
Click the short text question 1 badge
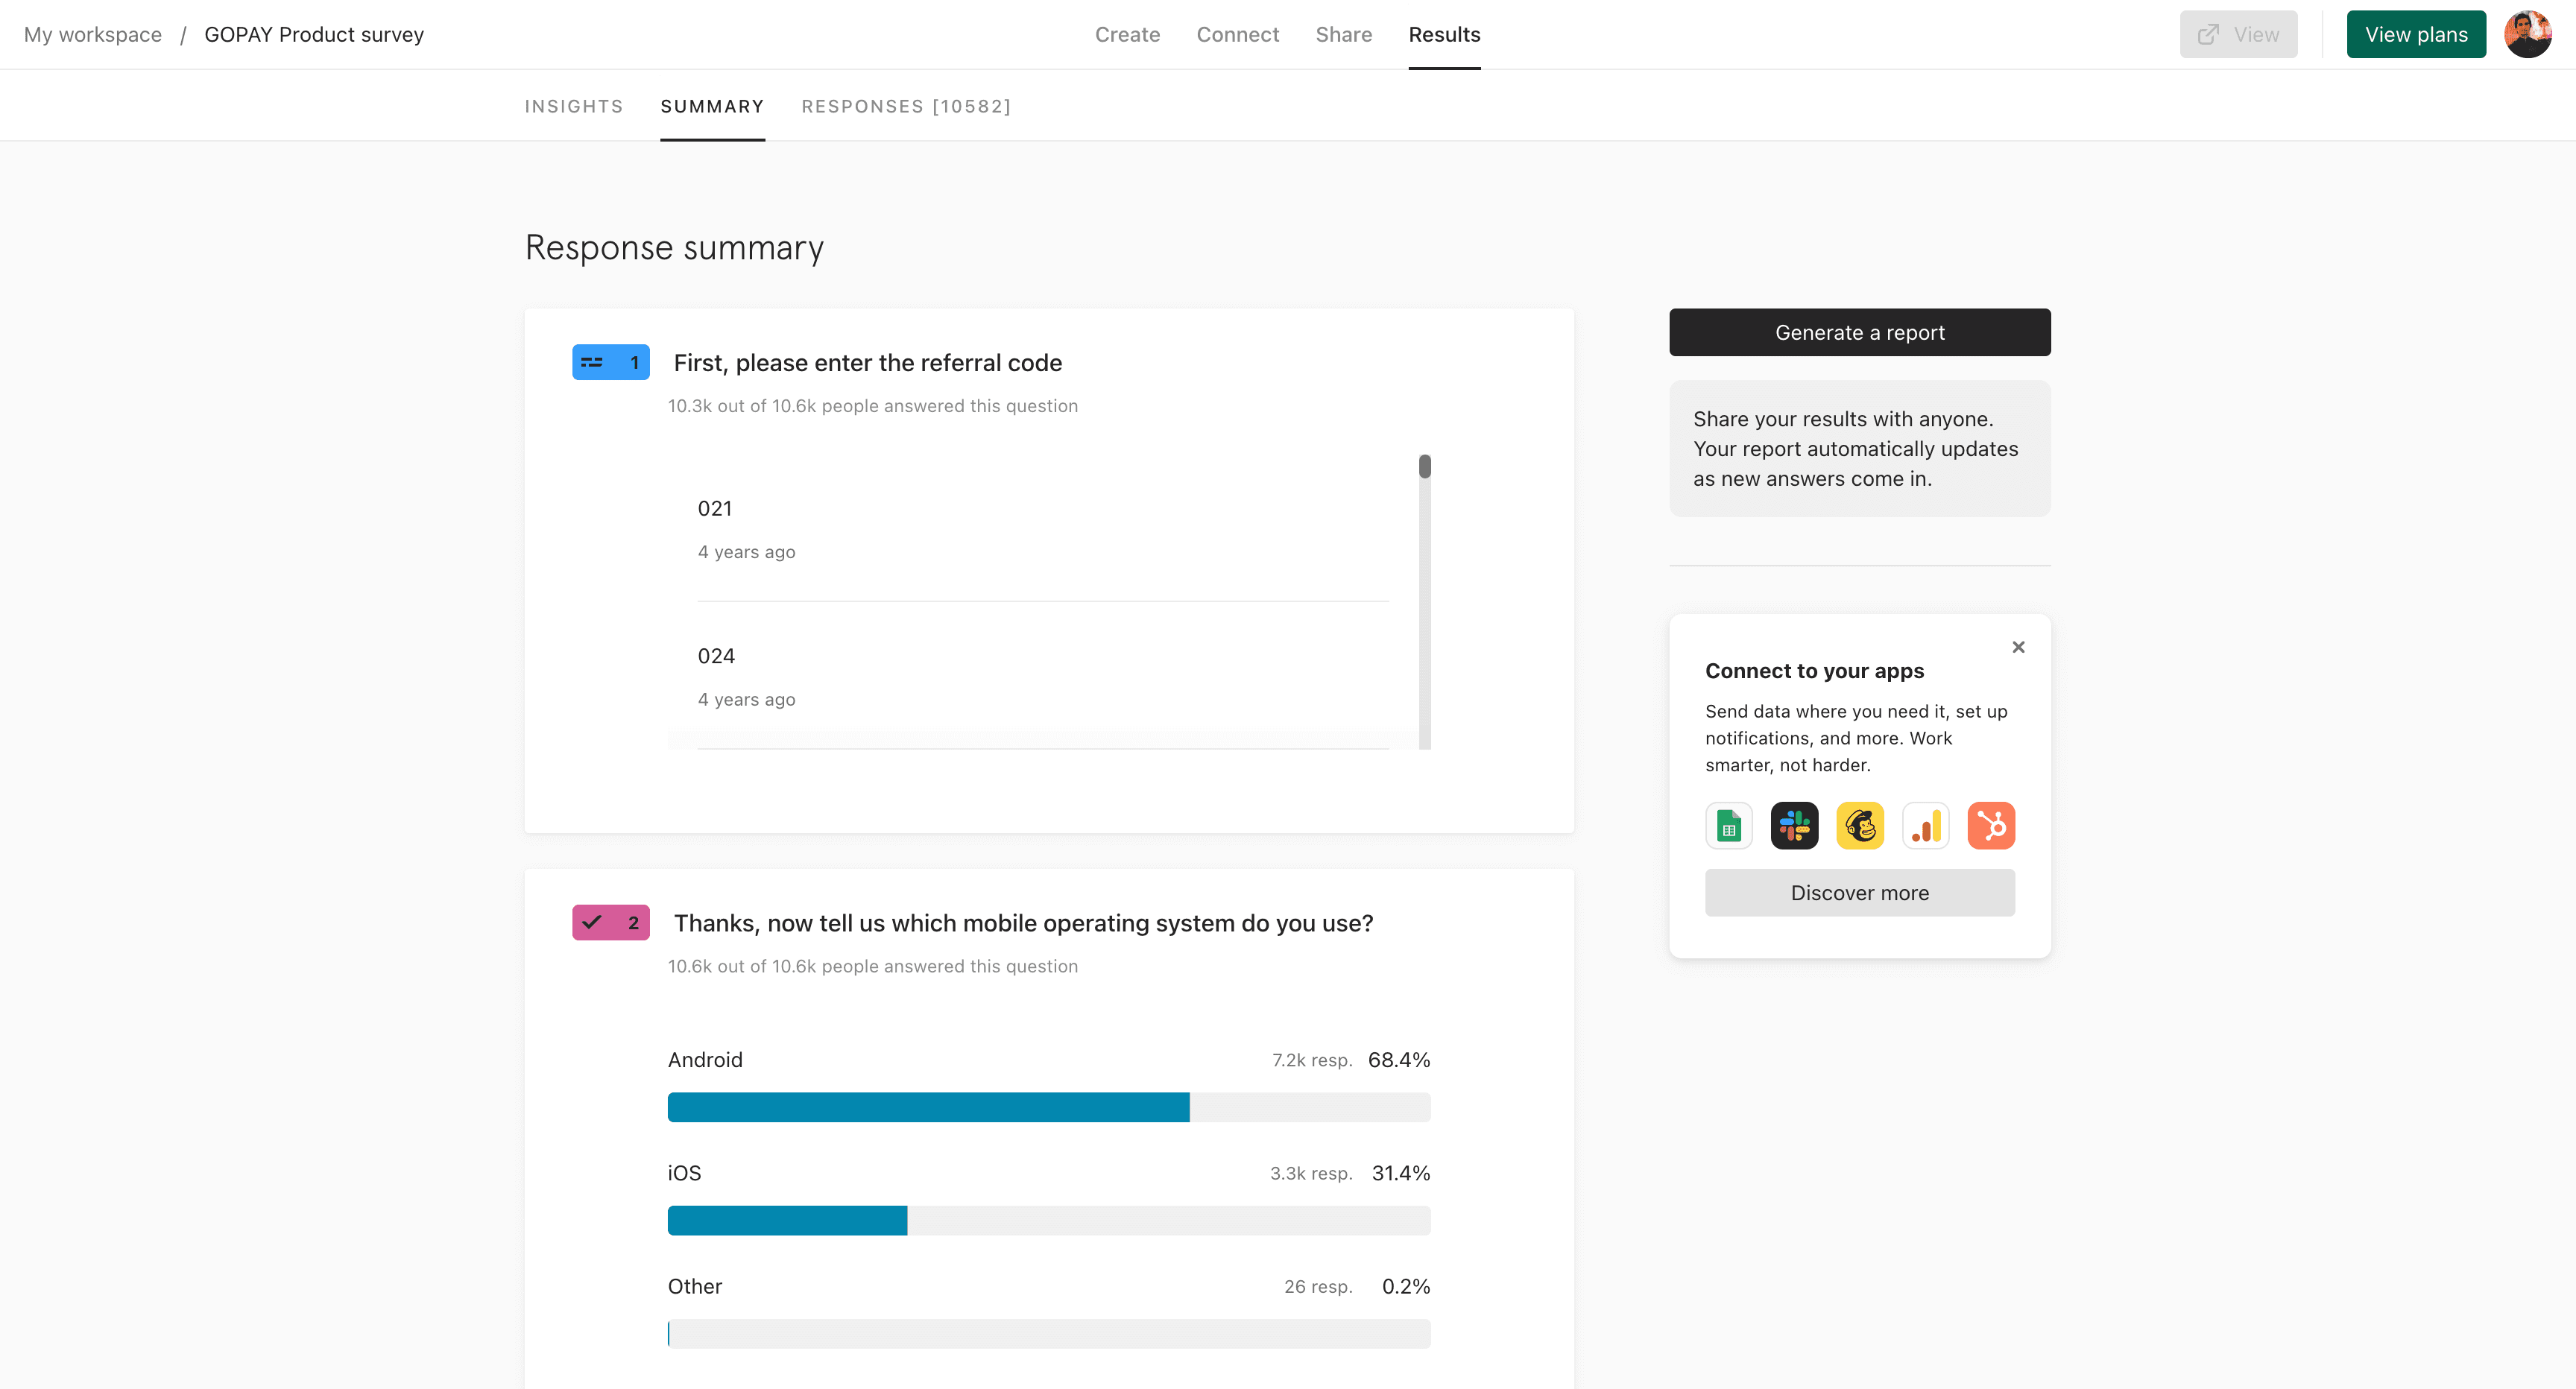coord(610,362)
